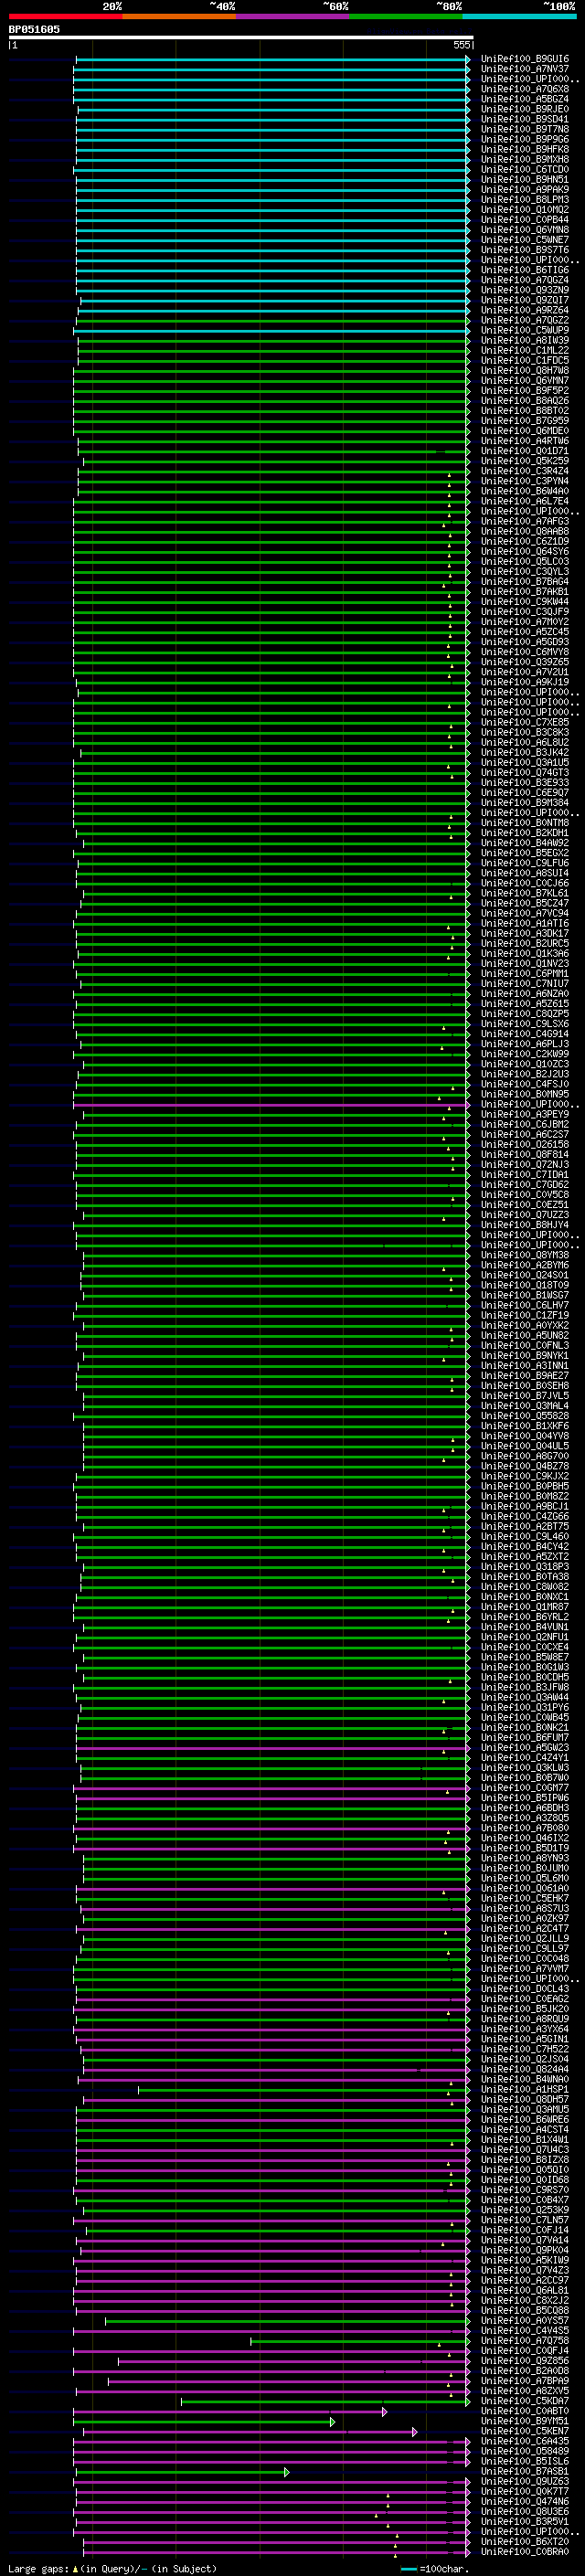Screen dimensions: 585x2576
Task: Select the UniRef100_A9KJ19 hit name
Action: click(x=525, y=682)
